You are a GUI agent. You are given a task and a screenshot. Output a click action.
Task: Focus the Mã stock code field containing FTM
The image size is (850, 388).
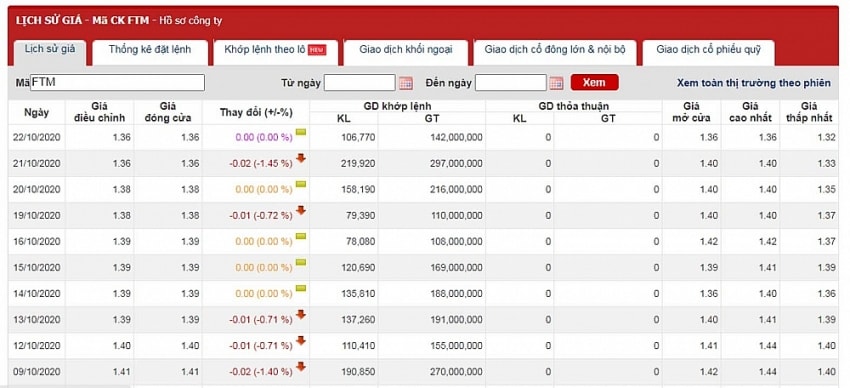[x=118, y=82]
